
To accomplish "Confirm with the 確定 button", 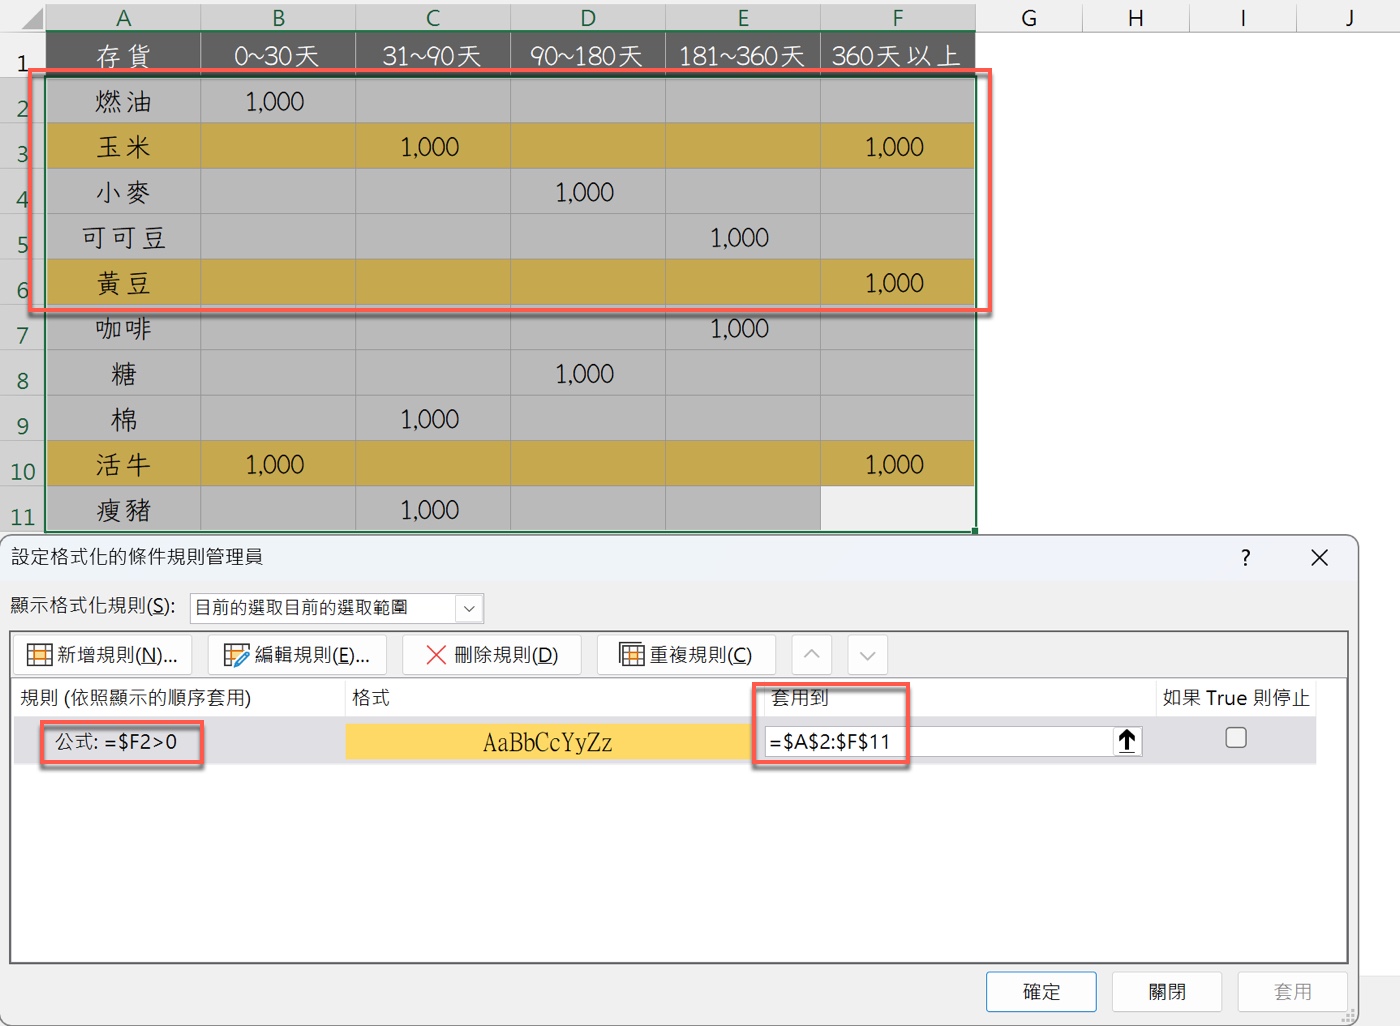I will [x=1041, y=991].
